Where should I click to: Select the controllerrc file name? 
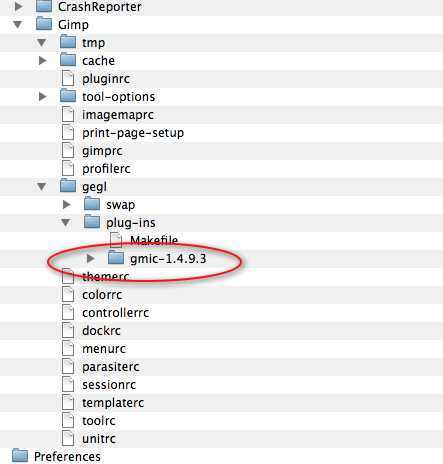[115, 313]
